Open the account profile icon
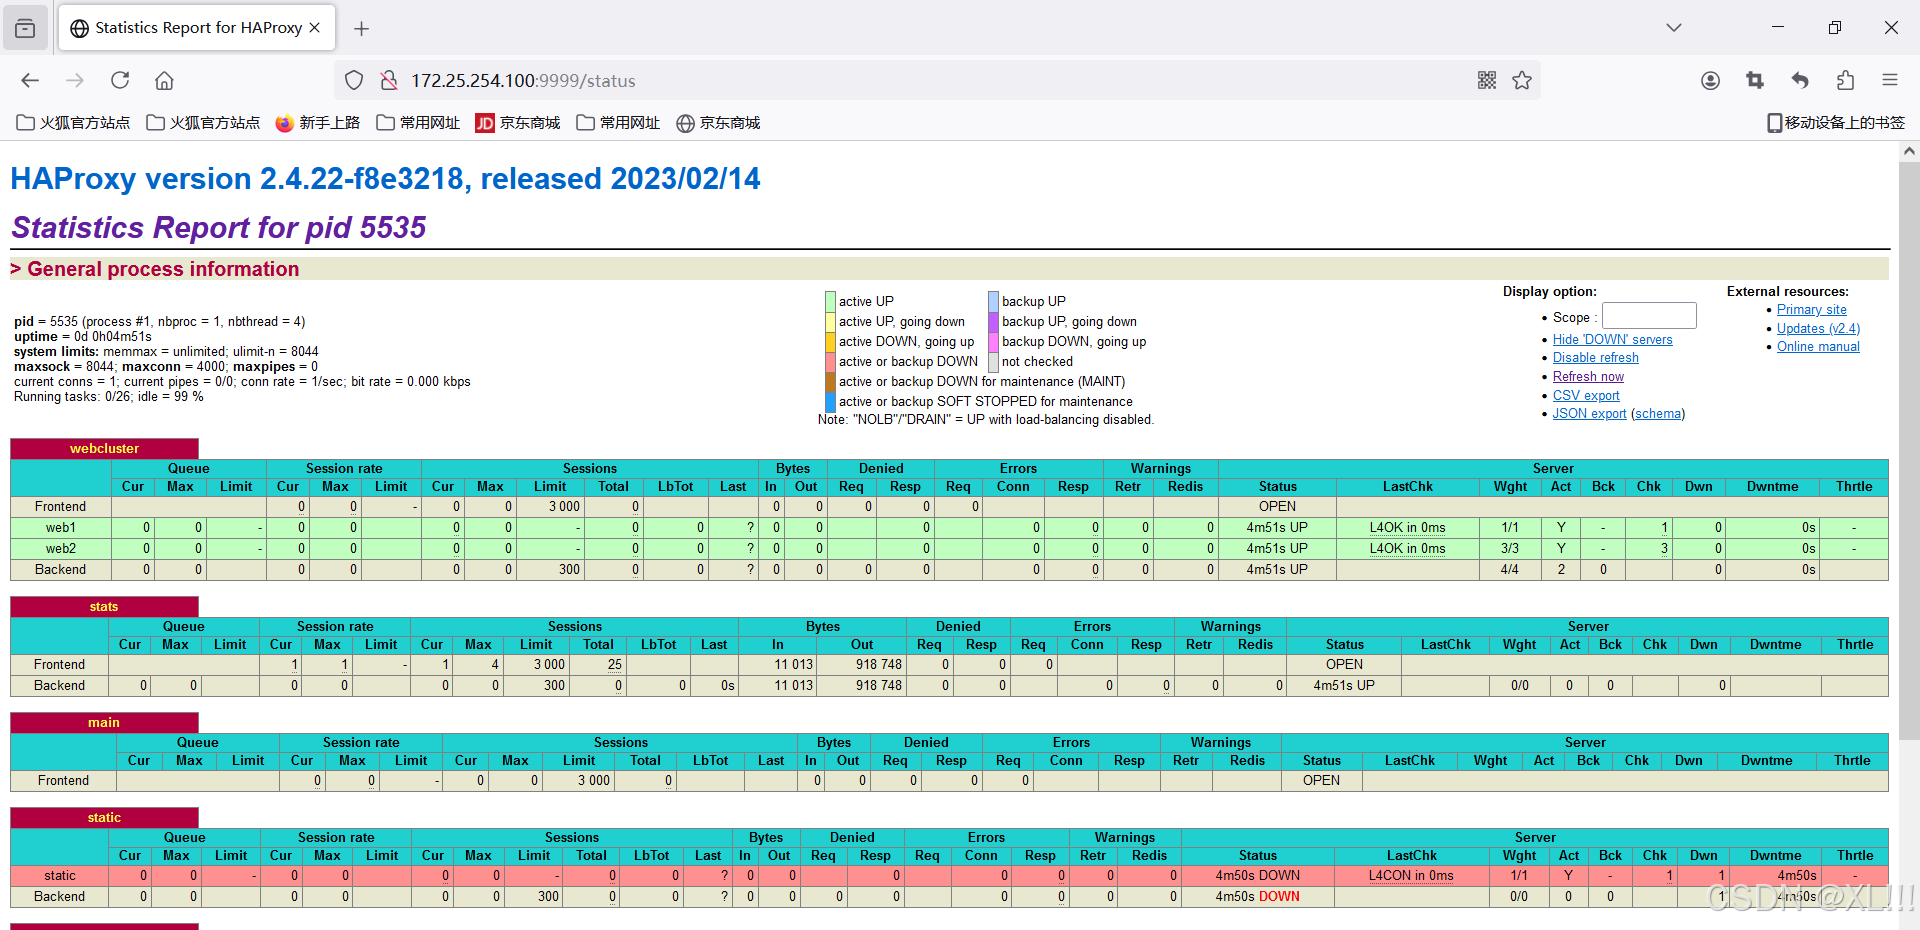Image resolution: width=1920 pixels, height=930 pixels. [x=1711, y=81]
